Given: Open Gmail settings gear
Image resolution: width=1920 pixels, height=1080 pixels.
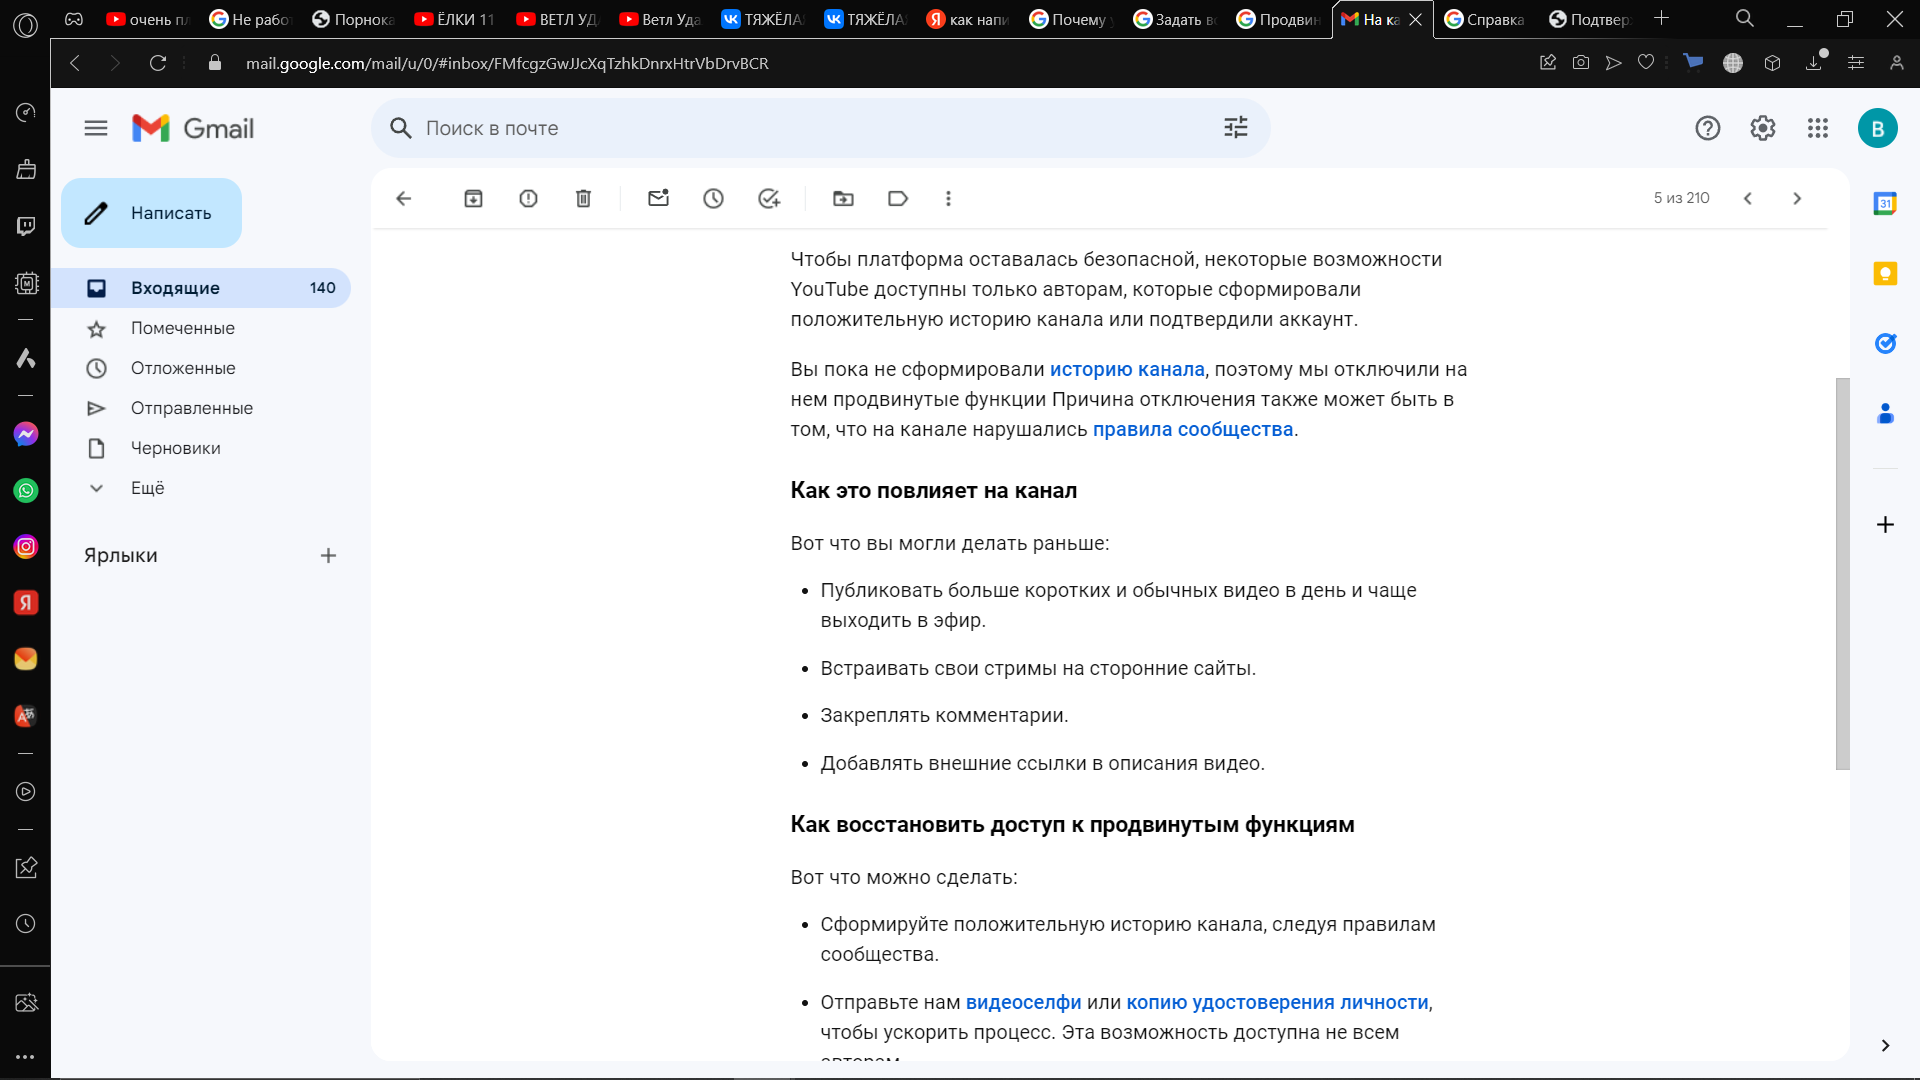Looking at the screenshot, I should tap(1763, 128).
